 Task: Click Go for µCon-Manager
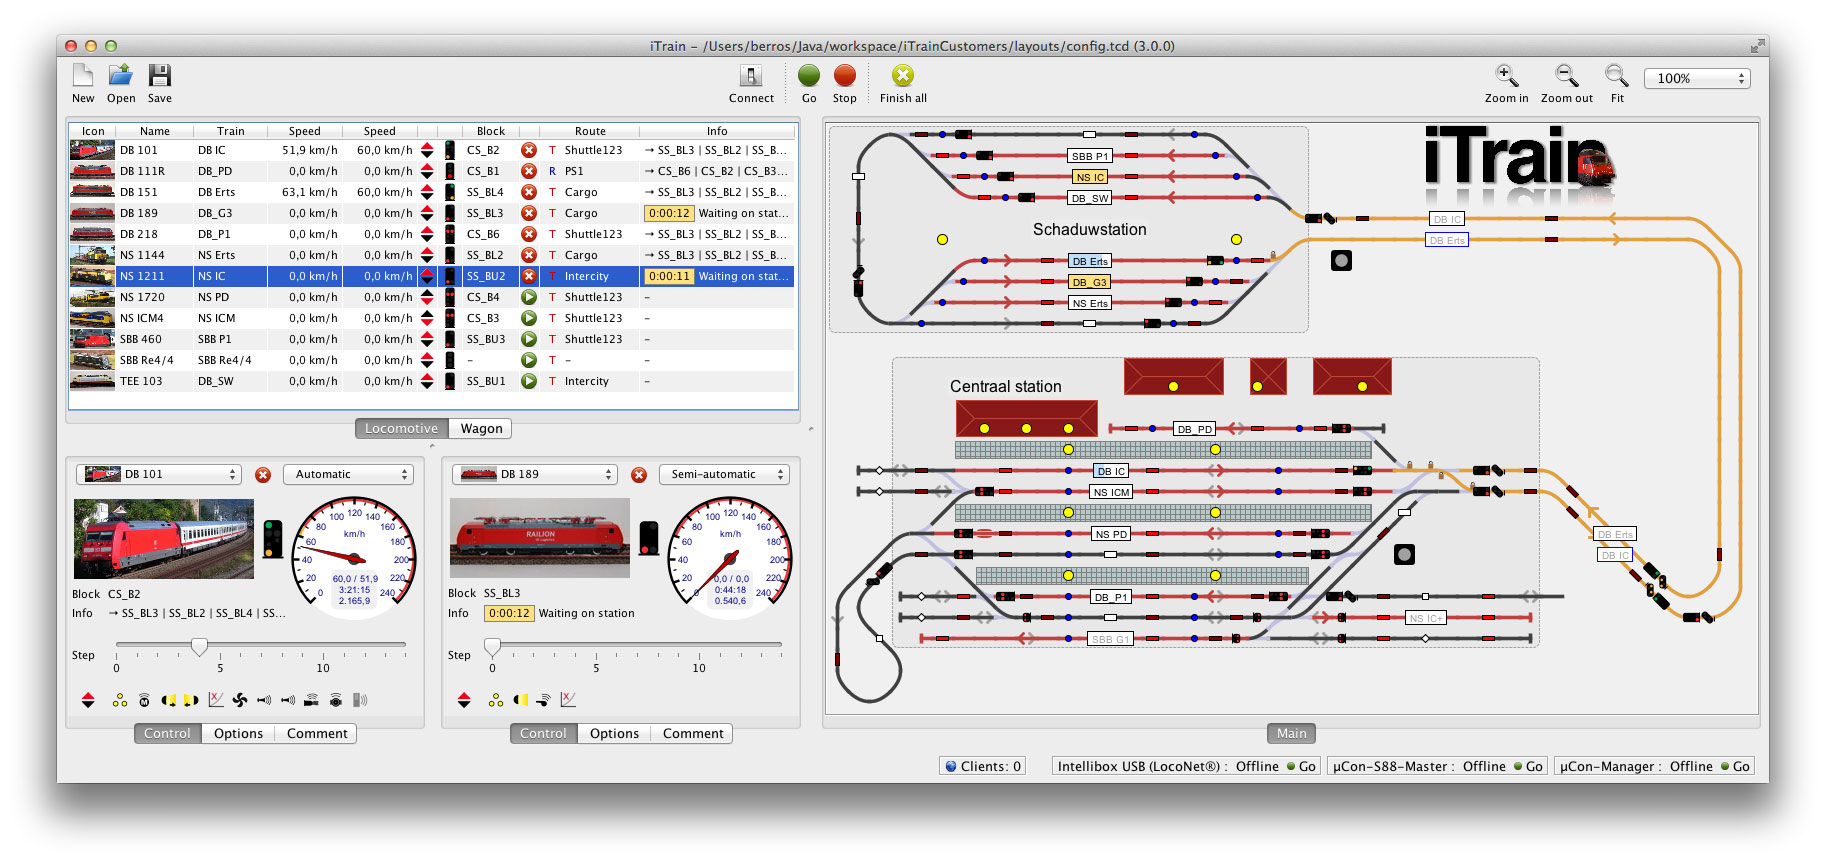click(x=1736, y=766)
